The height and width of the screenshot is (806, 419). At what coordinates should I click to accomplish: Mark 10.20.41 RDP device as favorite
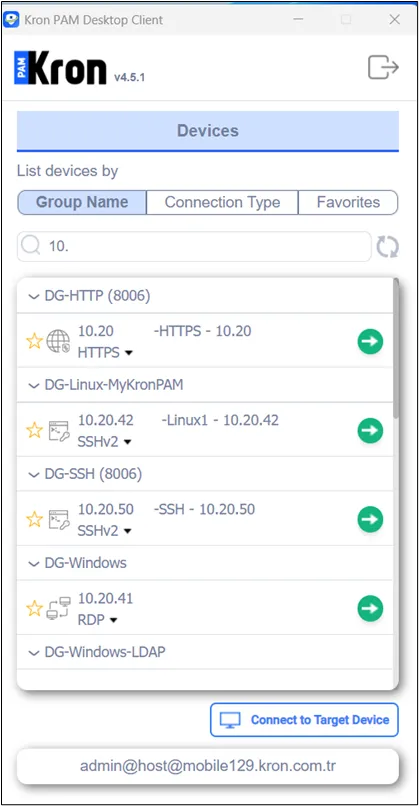[x=34, y=609]
